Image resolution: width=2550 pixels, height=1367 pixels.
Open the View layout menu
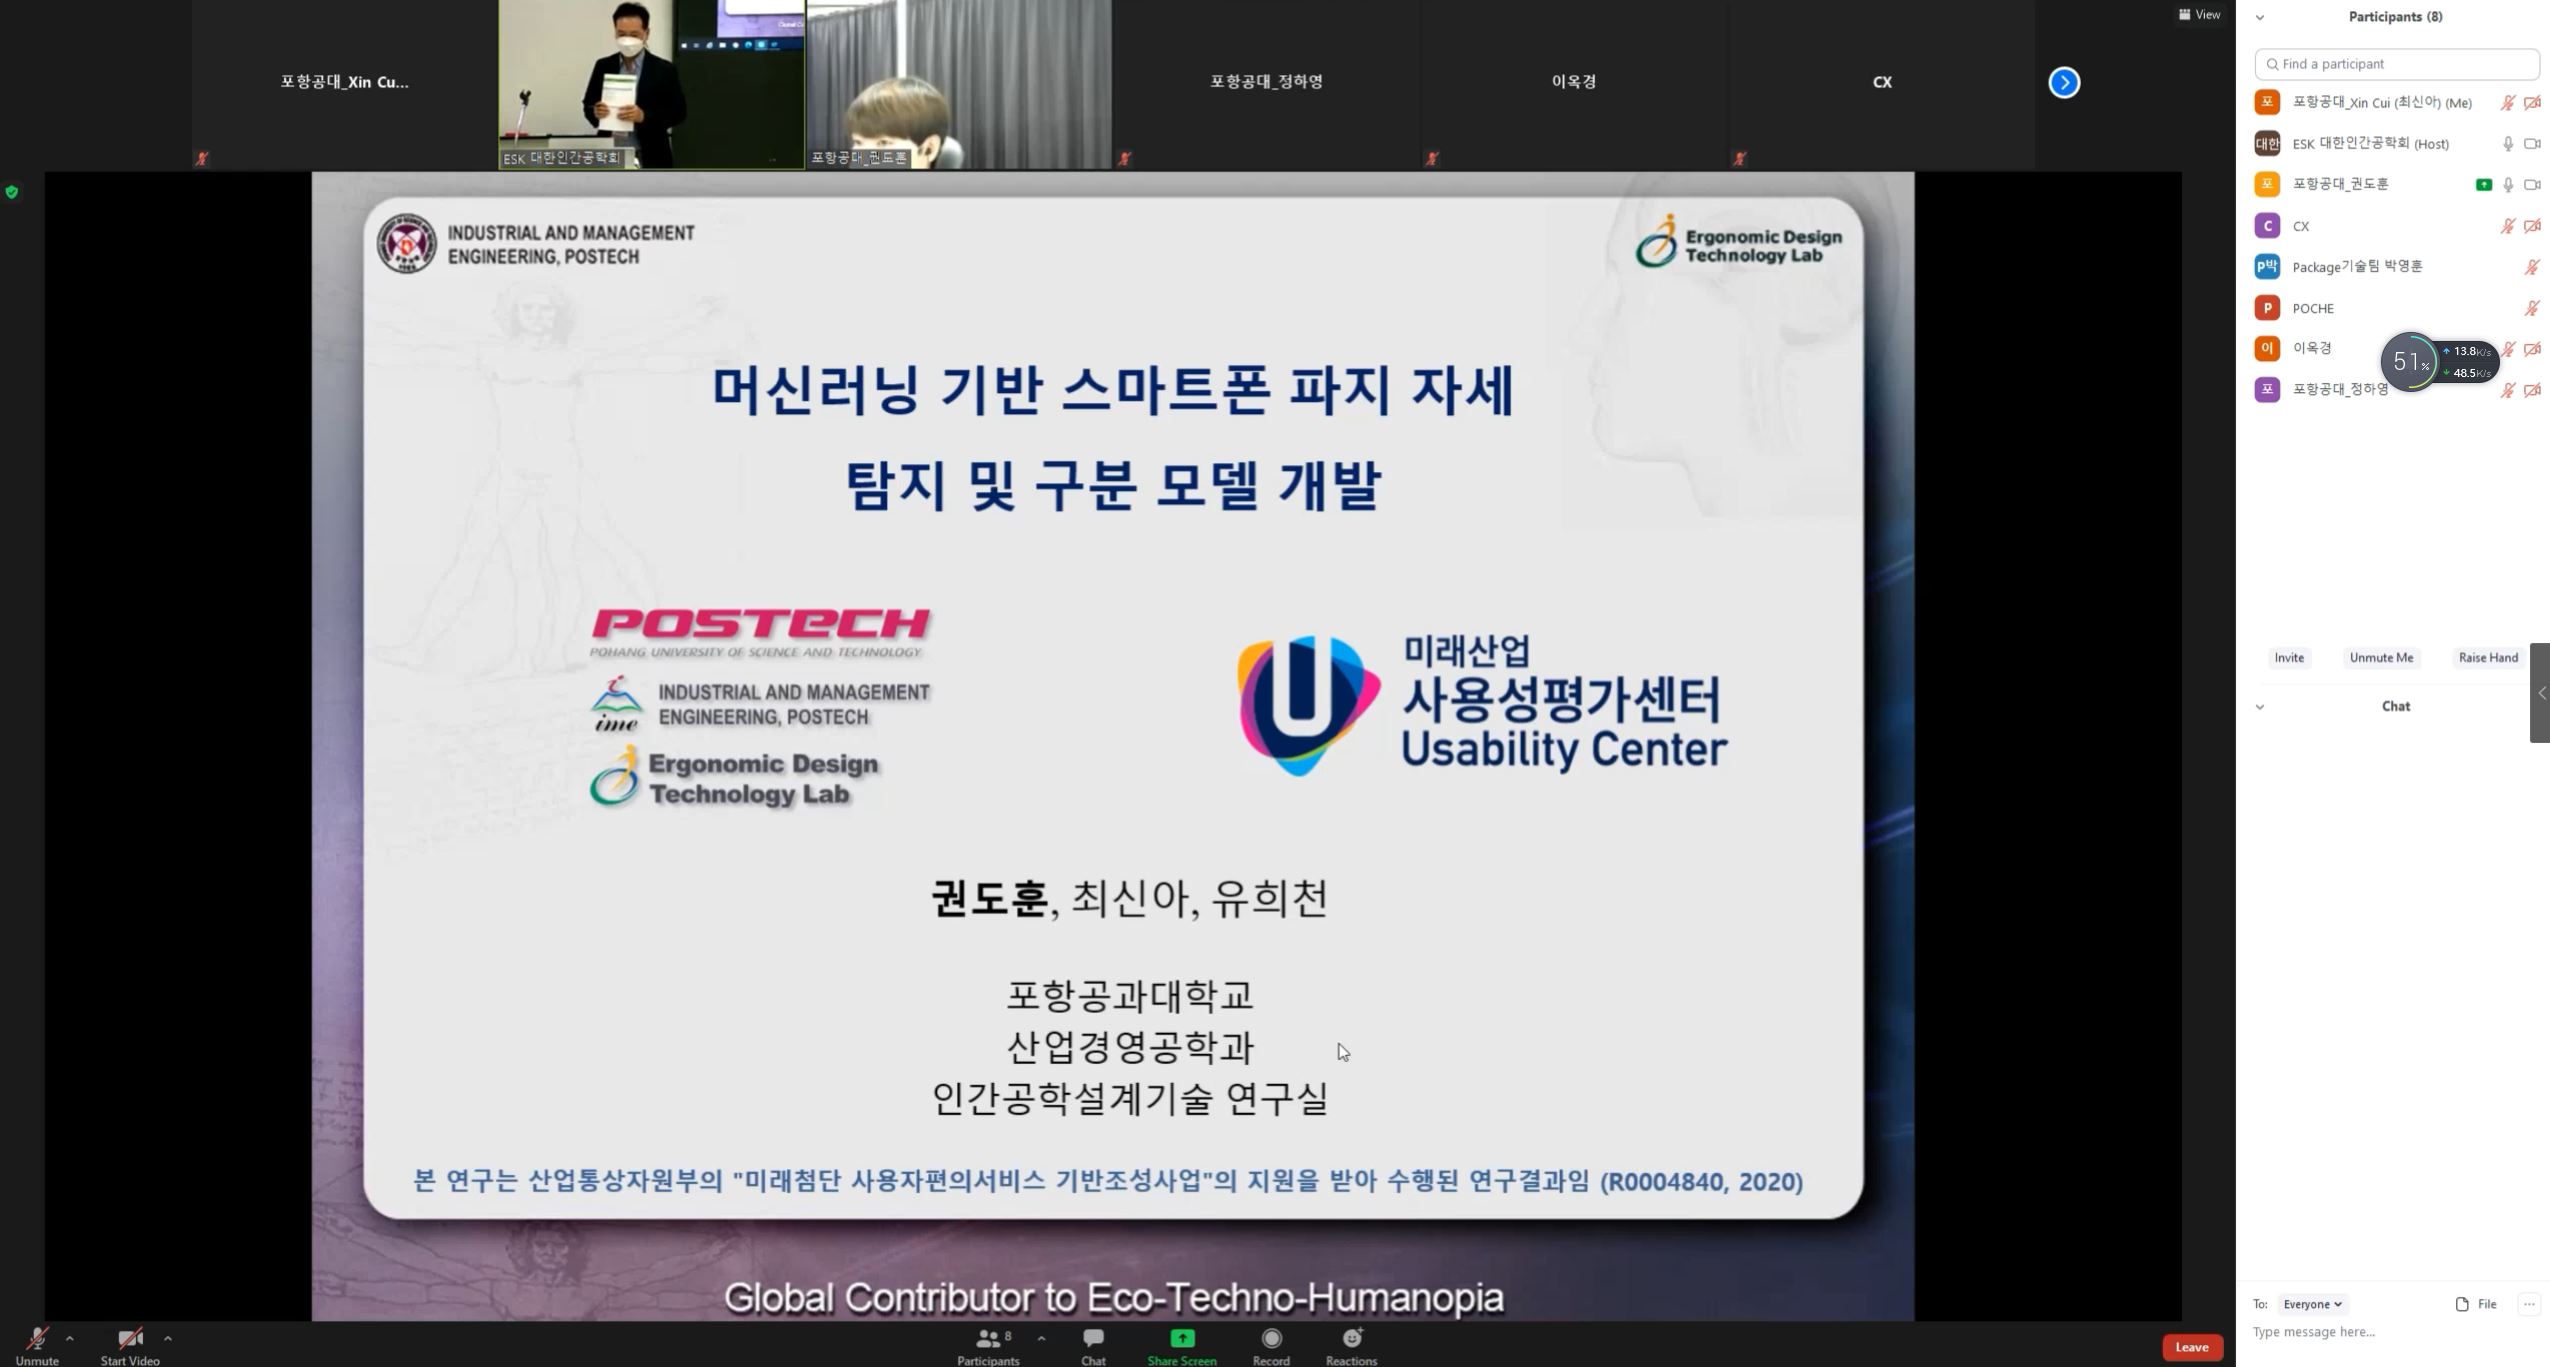coord(2199,14)
